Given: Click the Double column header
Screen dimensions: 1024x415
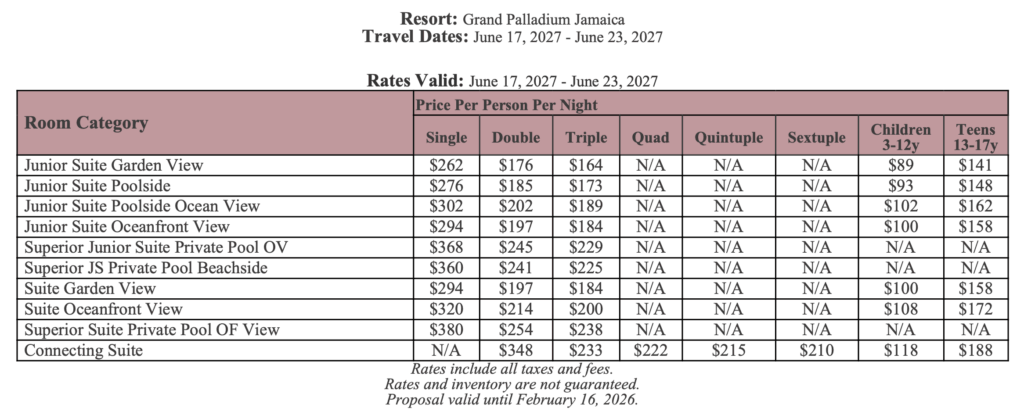Looking at the screenshot, I should click(516, 137).
